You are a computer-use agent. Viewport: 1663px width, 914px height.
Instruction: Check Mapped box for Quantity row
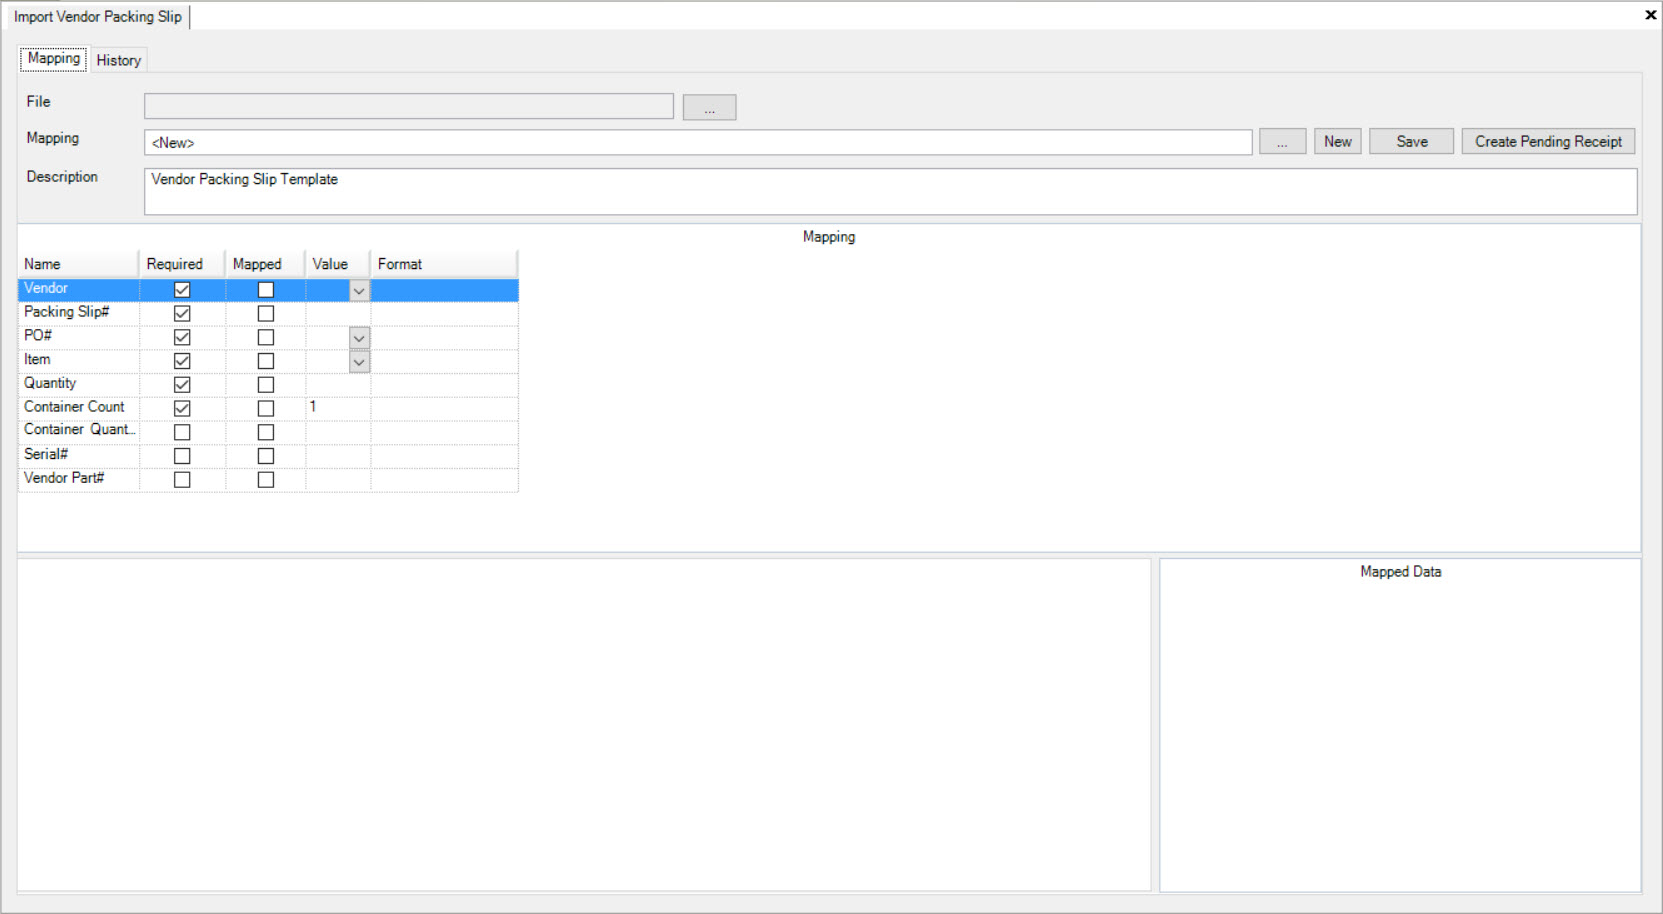pos(266,384)
